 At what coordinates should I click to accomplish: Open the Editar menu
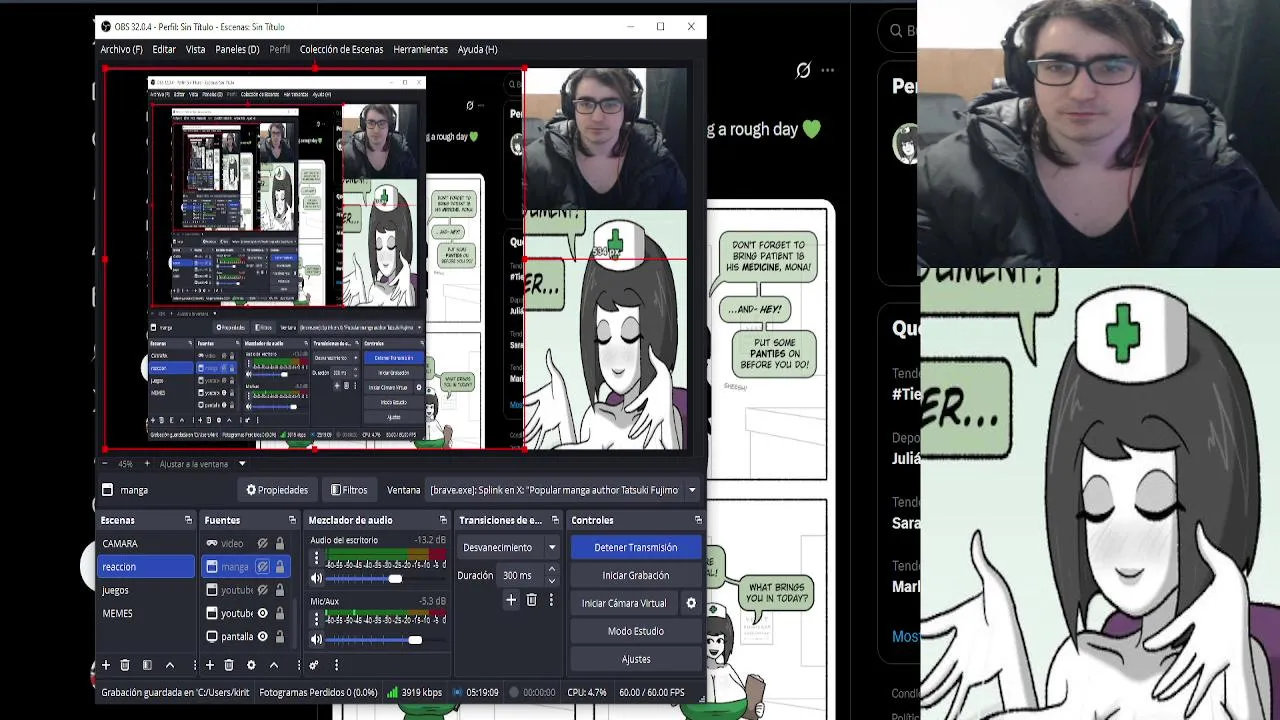tap(164, 49)
